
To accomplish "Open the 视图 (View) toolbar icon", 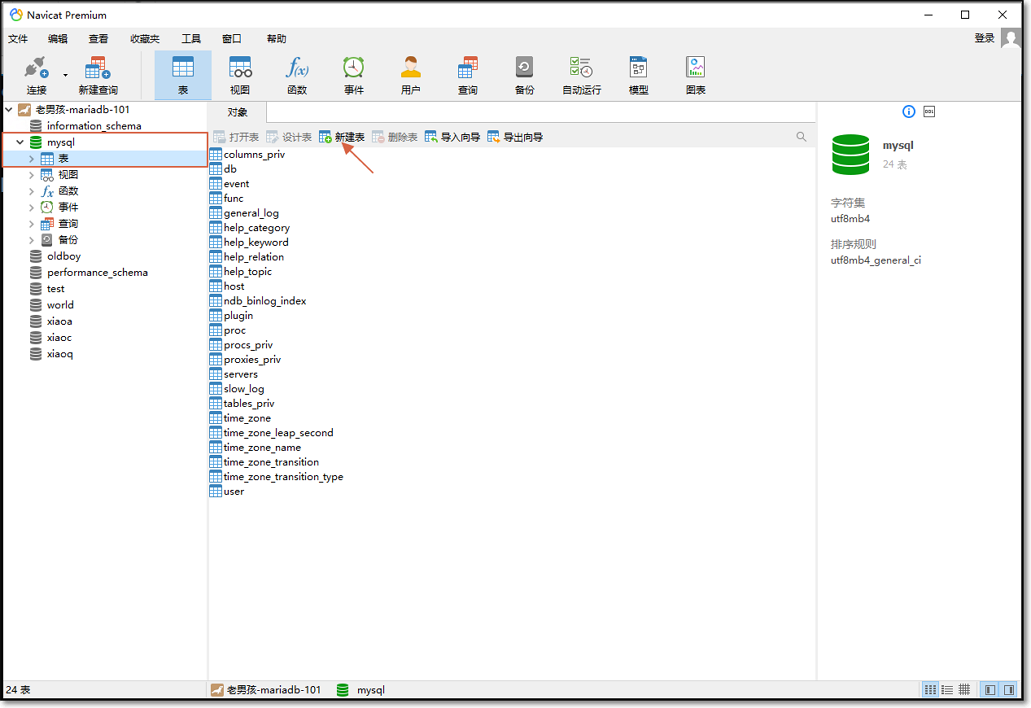I will point(240,75).
